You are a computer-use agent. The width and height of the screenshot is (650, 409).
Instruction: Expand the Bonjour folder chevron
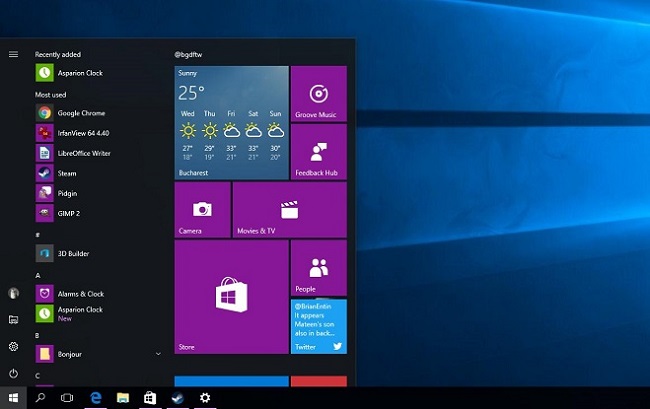(158, 354)
